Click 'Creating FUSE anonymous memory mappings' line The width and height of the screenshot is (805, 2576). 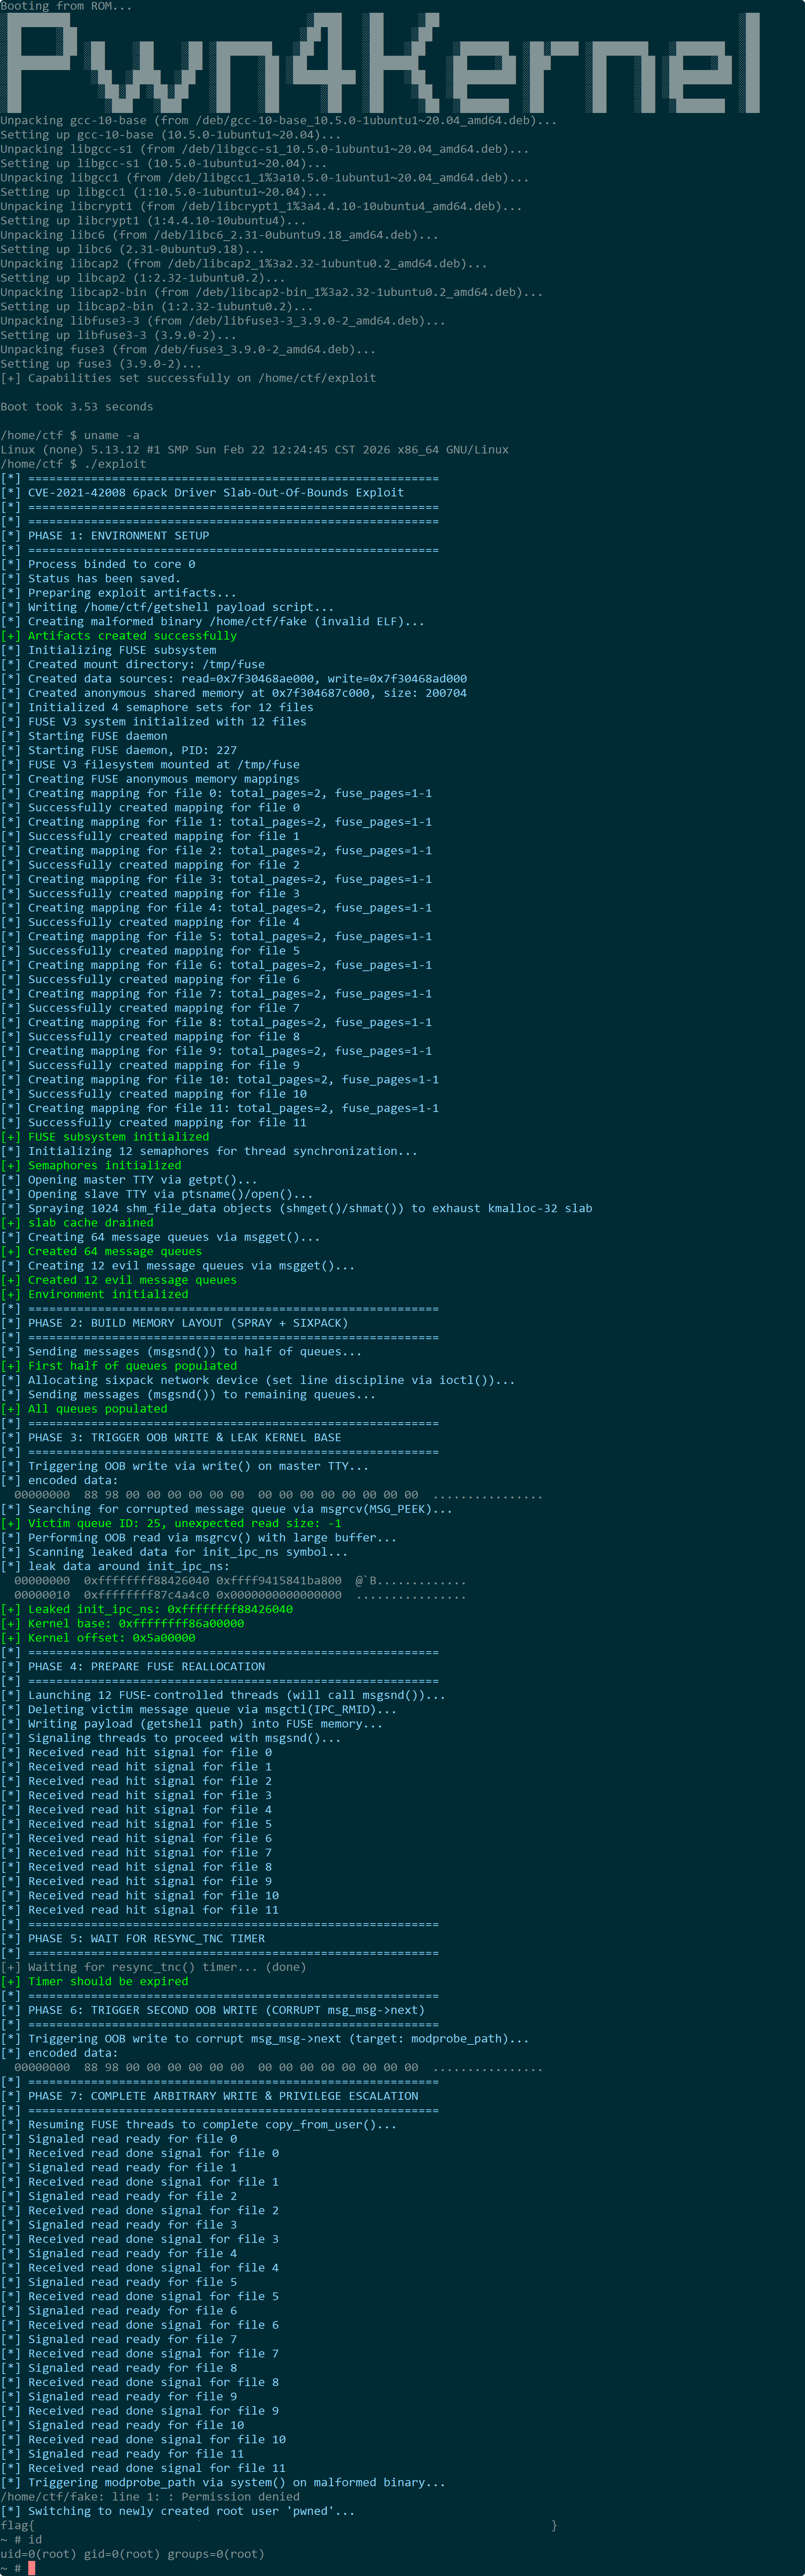150,779
